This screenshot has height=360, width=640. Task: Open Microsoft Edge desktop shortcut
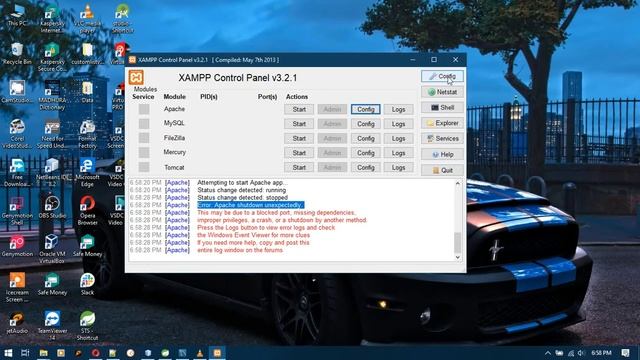pos(87,173)
